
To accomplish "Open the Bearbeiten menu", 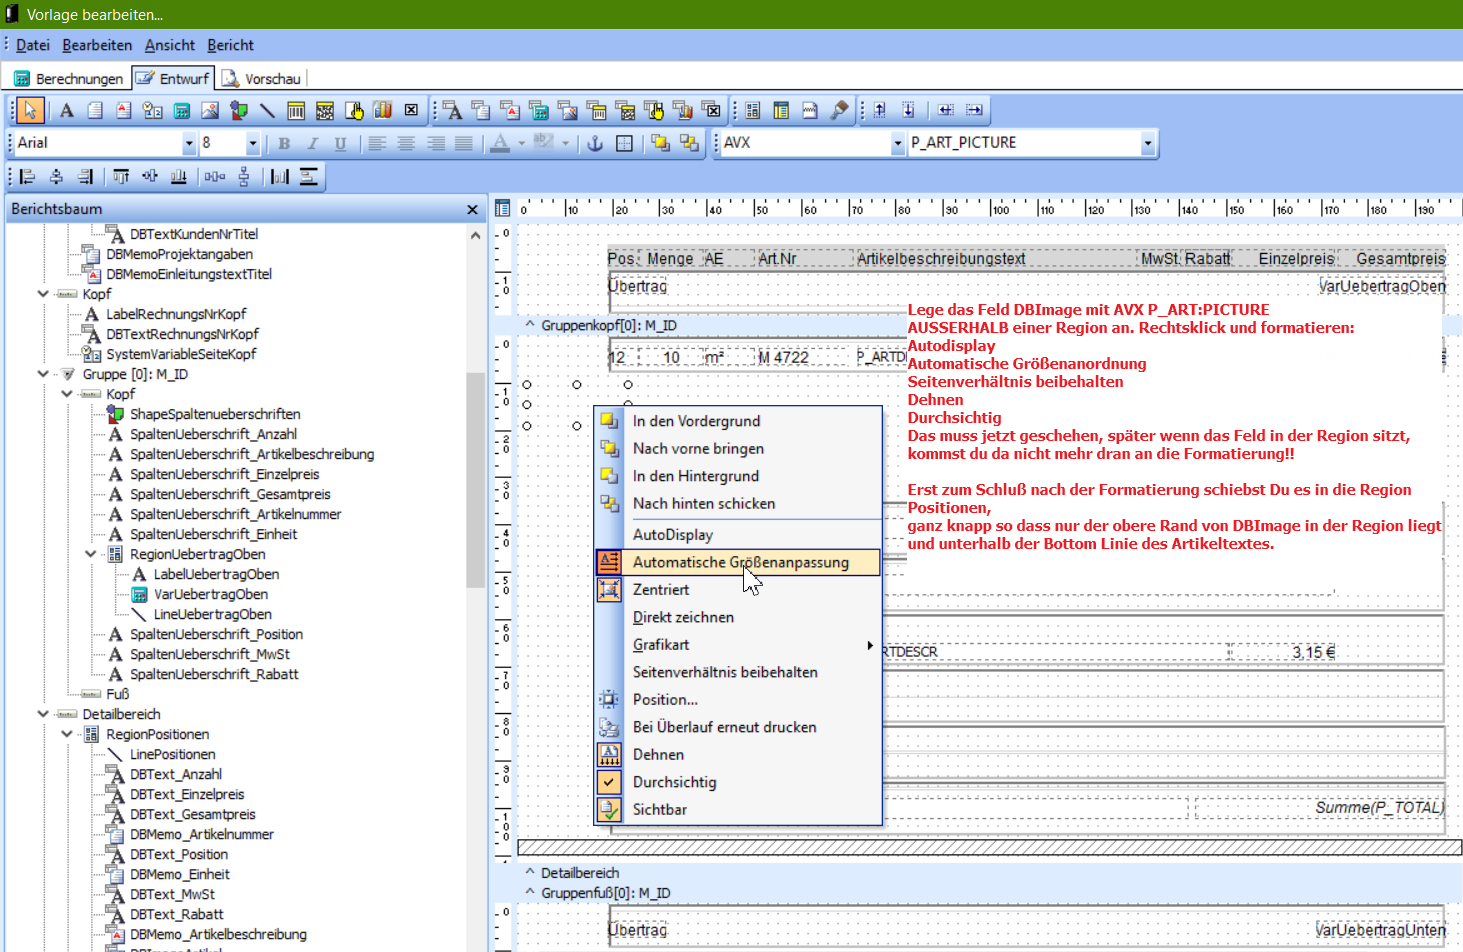I will pos(97,45).
